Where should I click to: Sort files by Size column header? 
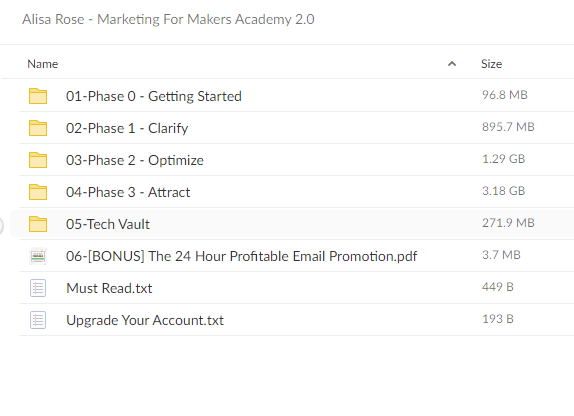tap(491, 64)
